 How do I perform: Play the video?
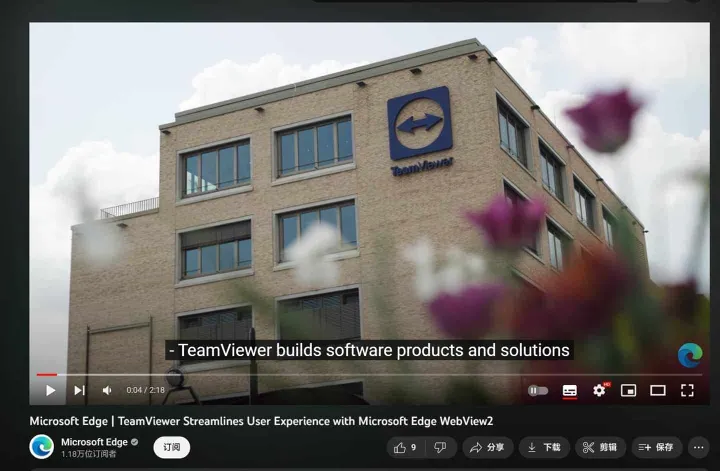[51, 390]
